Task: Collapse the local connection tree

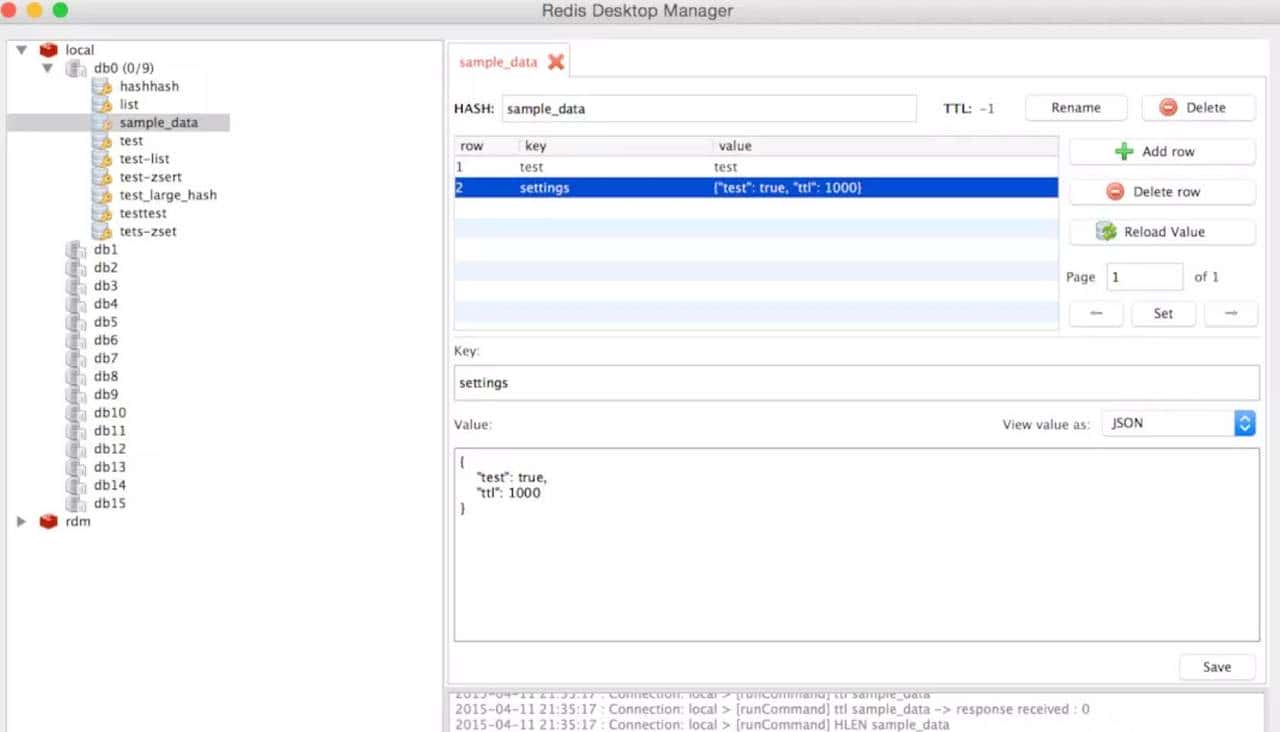Action: click(x=21, y=50)
